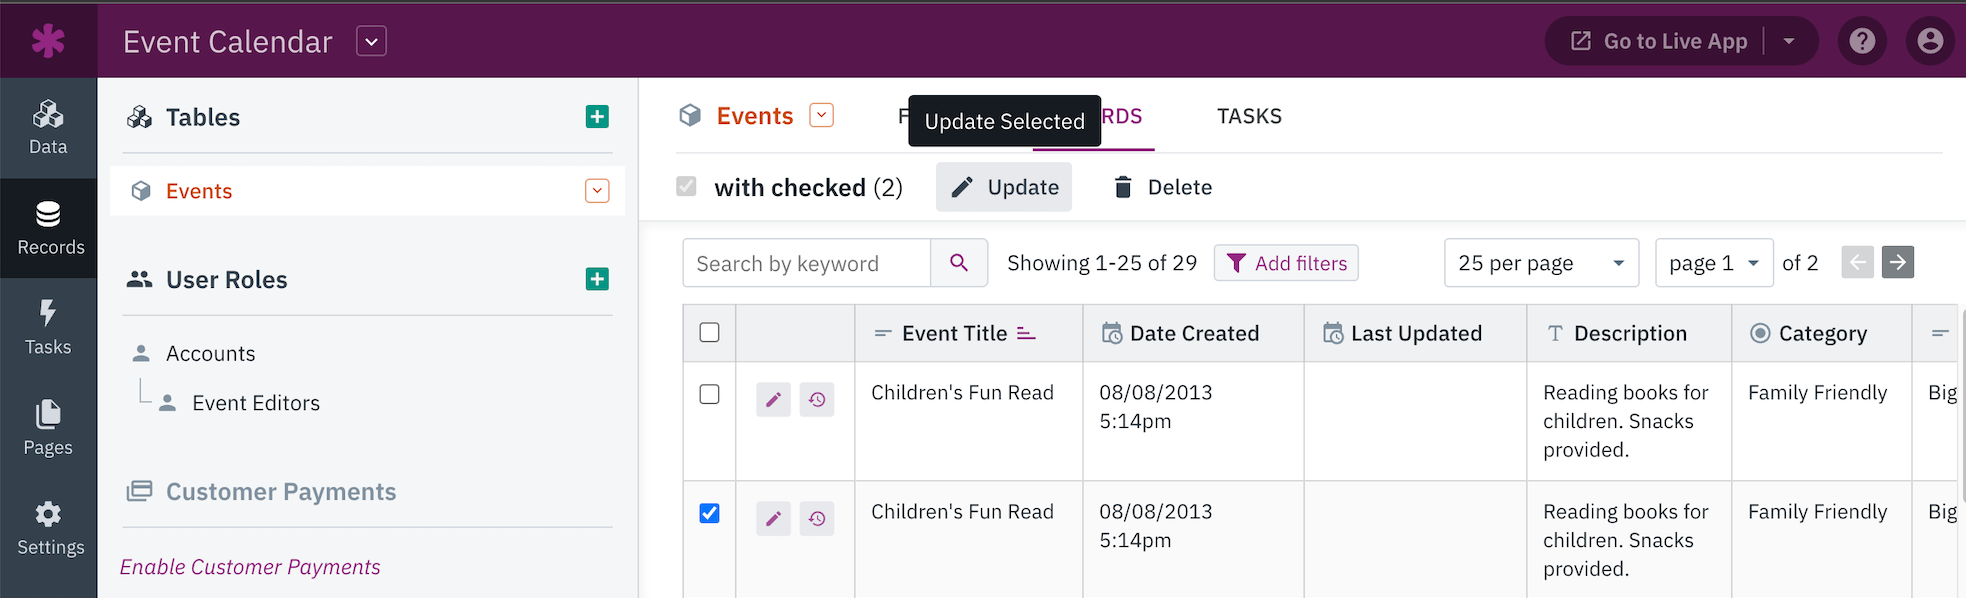Click the Add filters button
1966x598 pixels.
click(x=1286, y=263)
